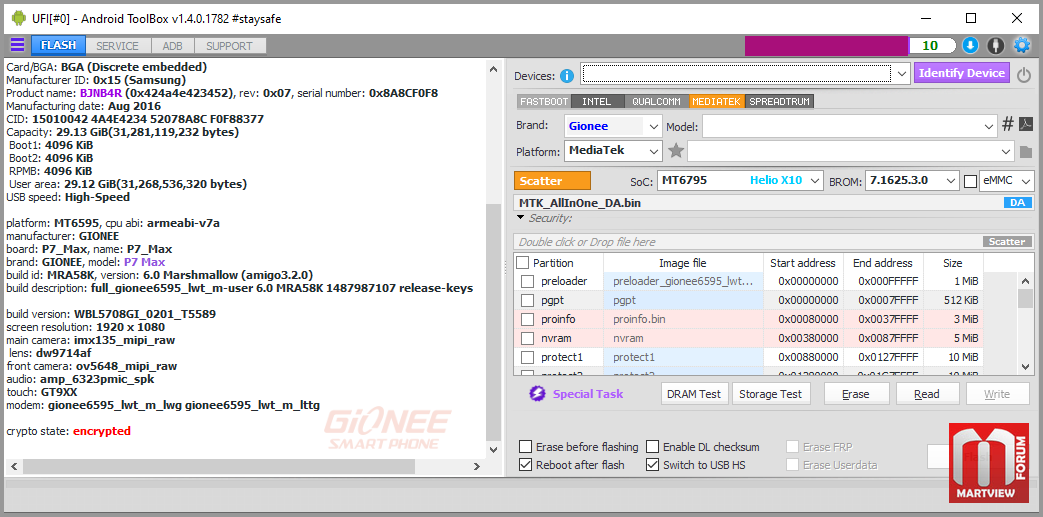Open the firmware folder browse icon

coord(1026,152)
